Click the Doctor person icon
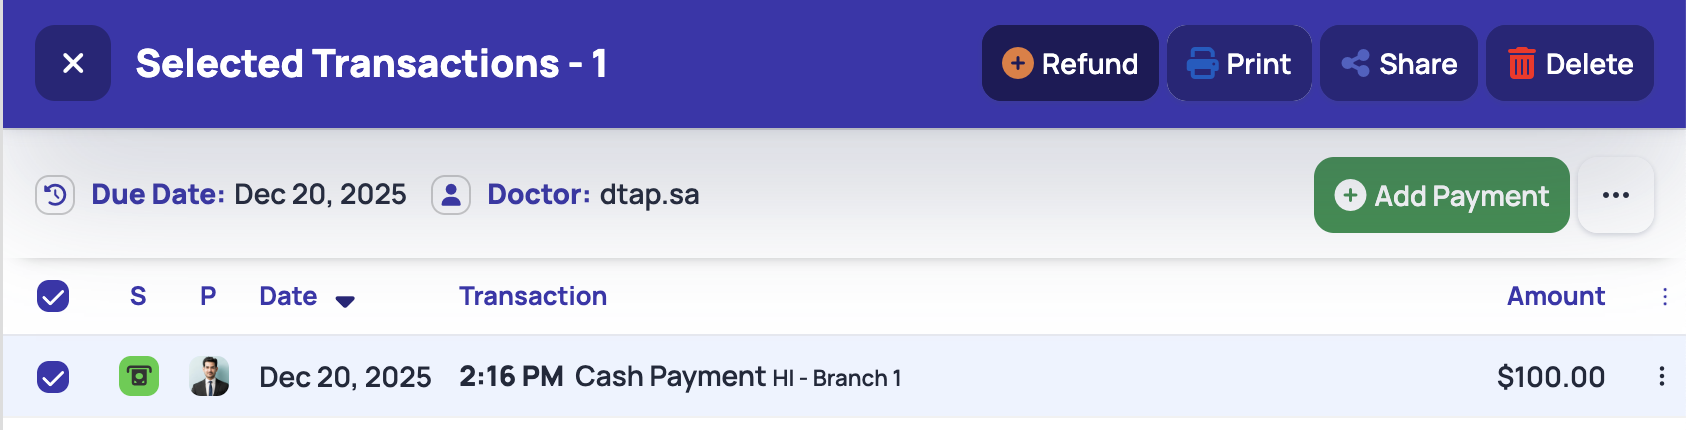The image size is (1686, 430). point(451,195)
